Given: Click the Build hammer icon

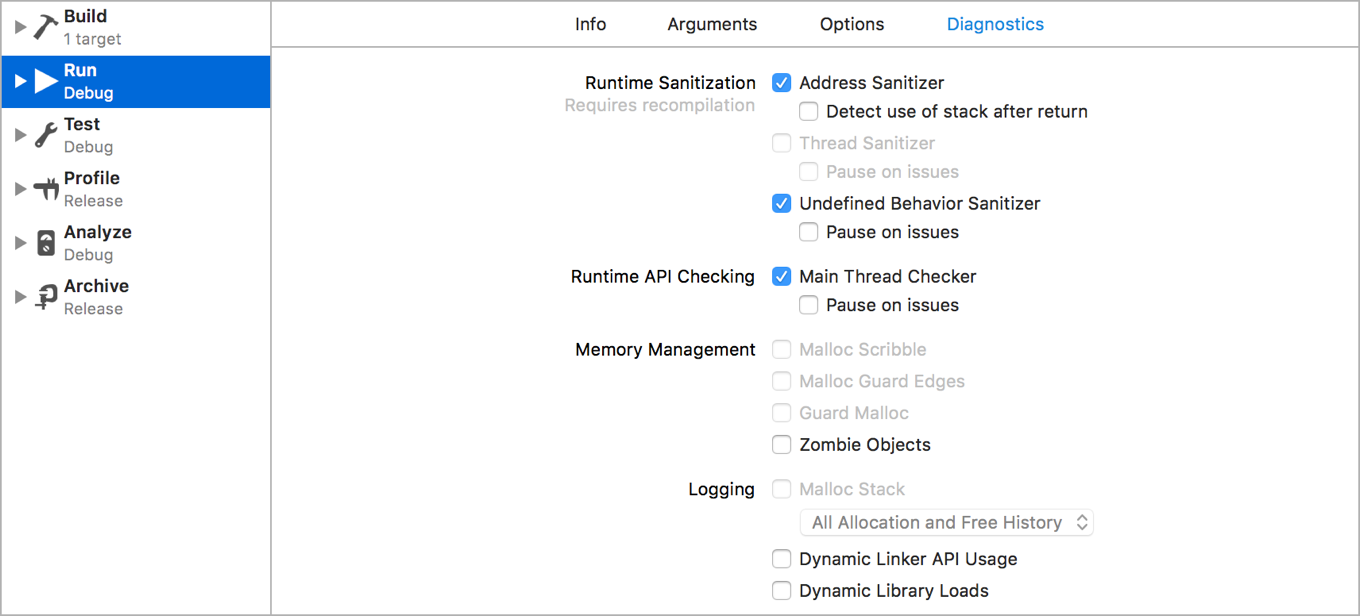Looking at the screenshot, I should [x=45, y=27].
